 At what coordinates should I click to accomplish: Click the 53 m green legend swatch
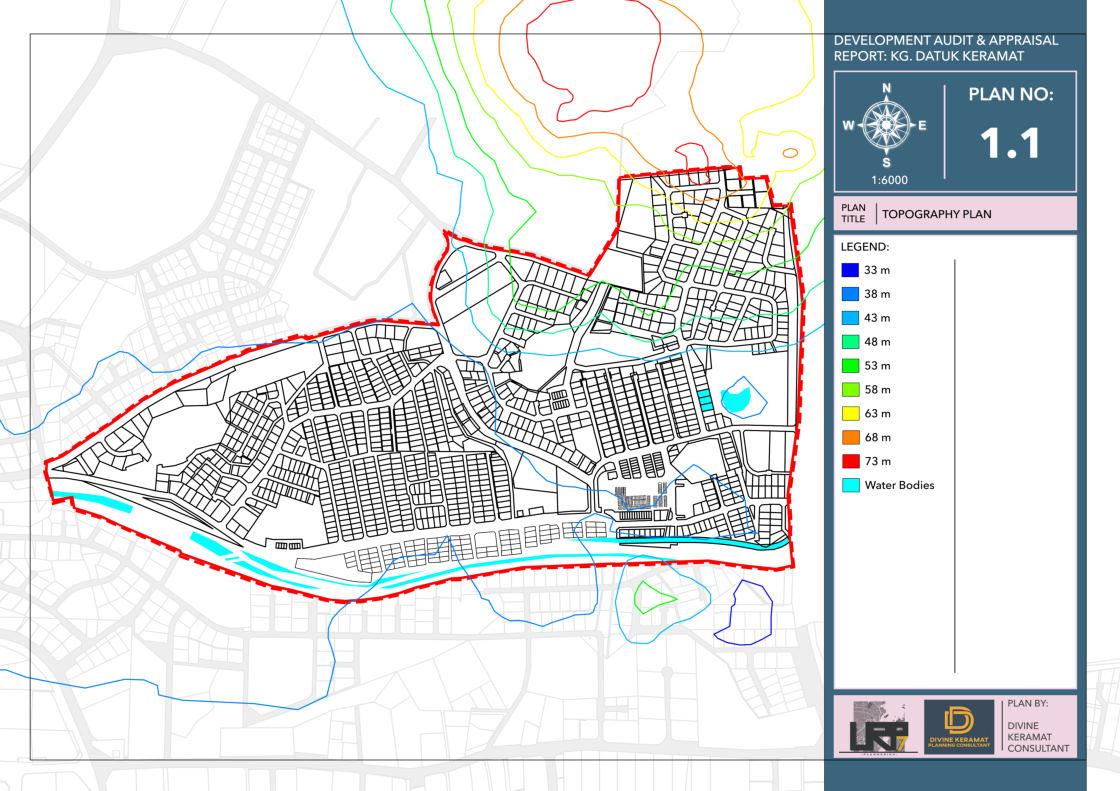850,366
